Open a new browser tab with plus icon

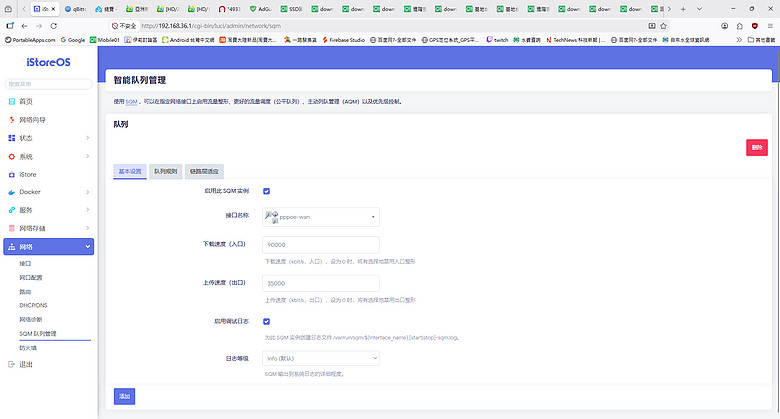[x=683, y=9]
